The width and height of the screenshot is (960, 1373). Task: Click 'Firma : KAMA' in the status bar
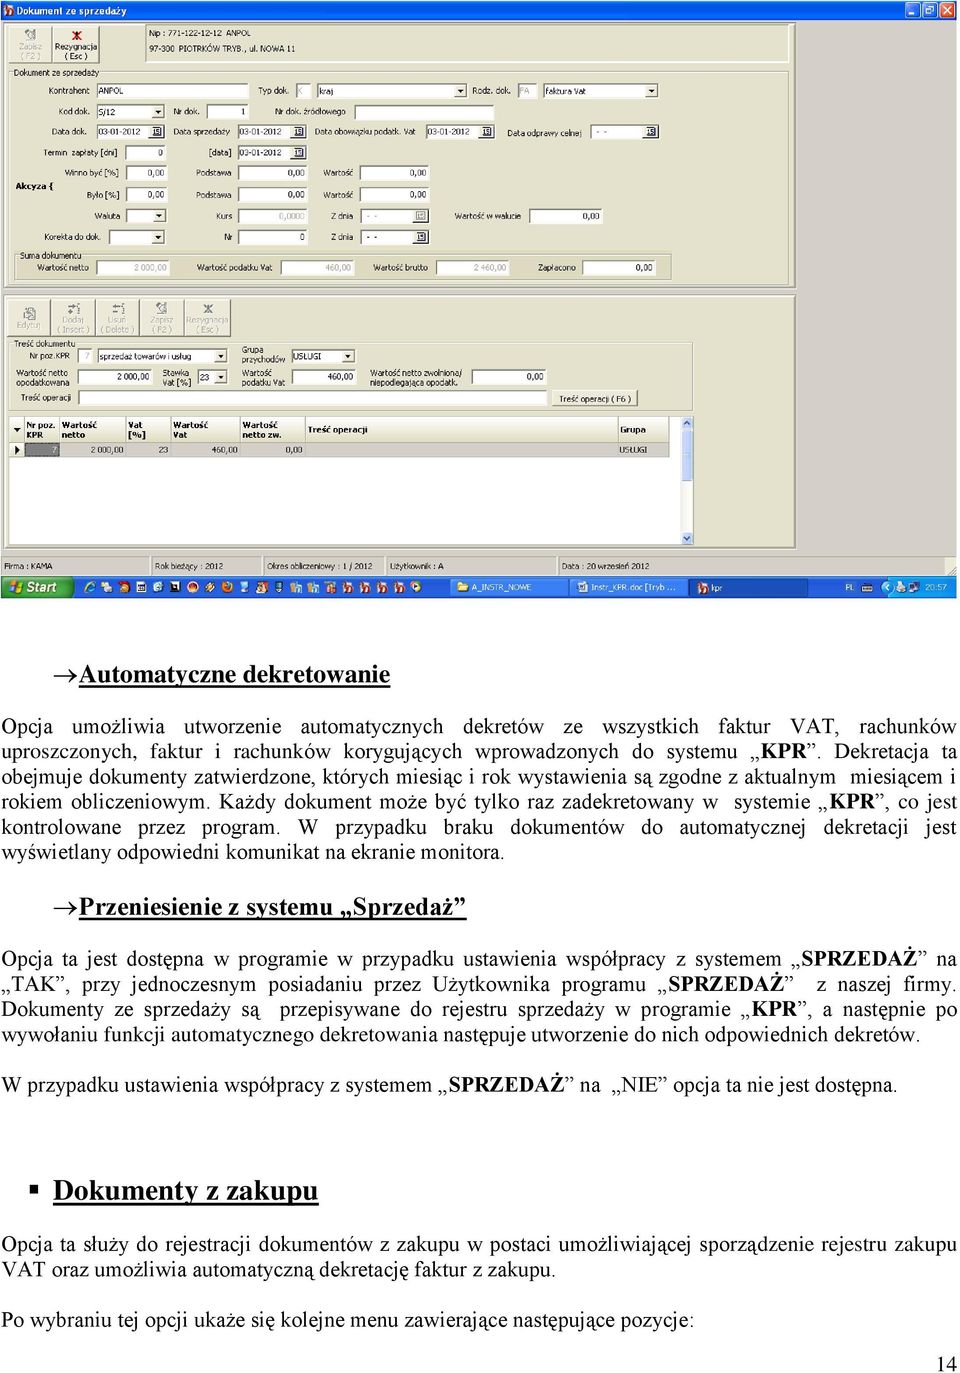(29, 566)
